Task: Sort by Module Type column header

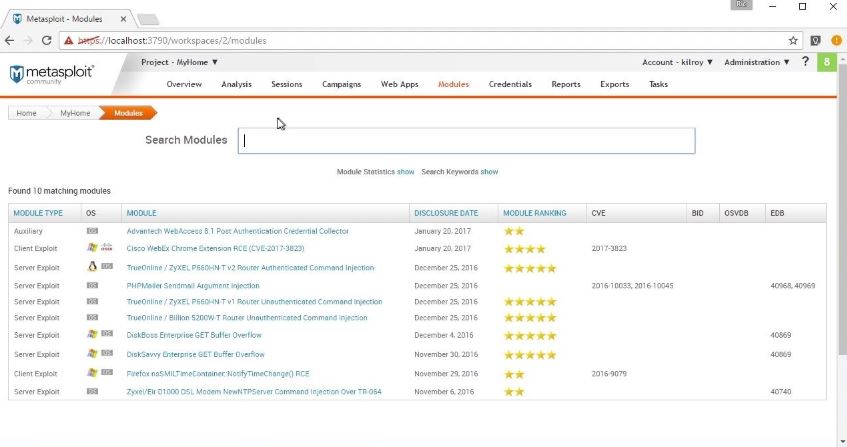Action: (38, 213)
